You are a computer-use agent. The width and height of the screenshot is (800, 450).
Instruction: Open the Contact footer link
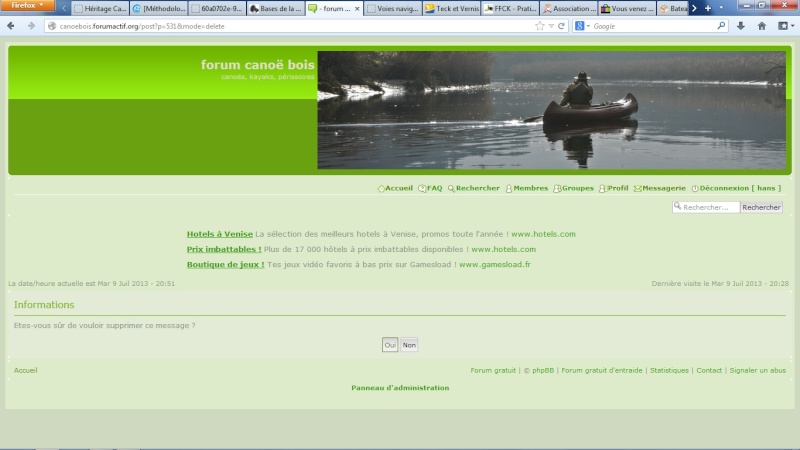tap(709, 370)
